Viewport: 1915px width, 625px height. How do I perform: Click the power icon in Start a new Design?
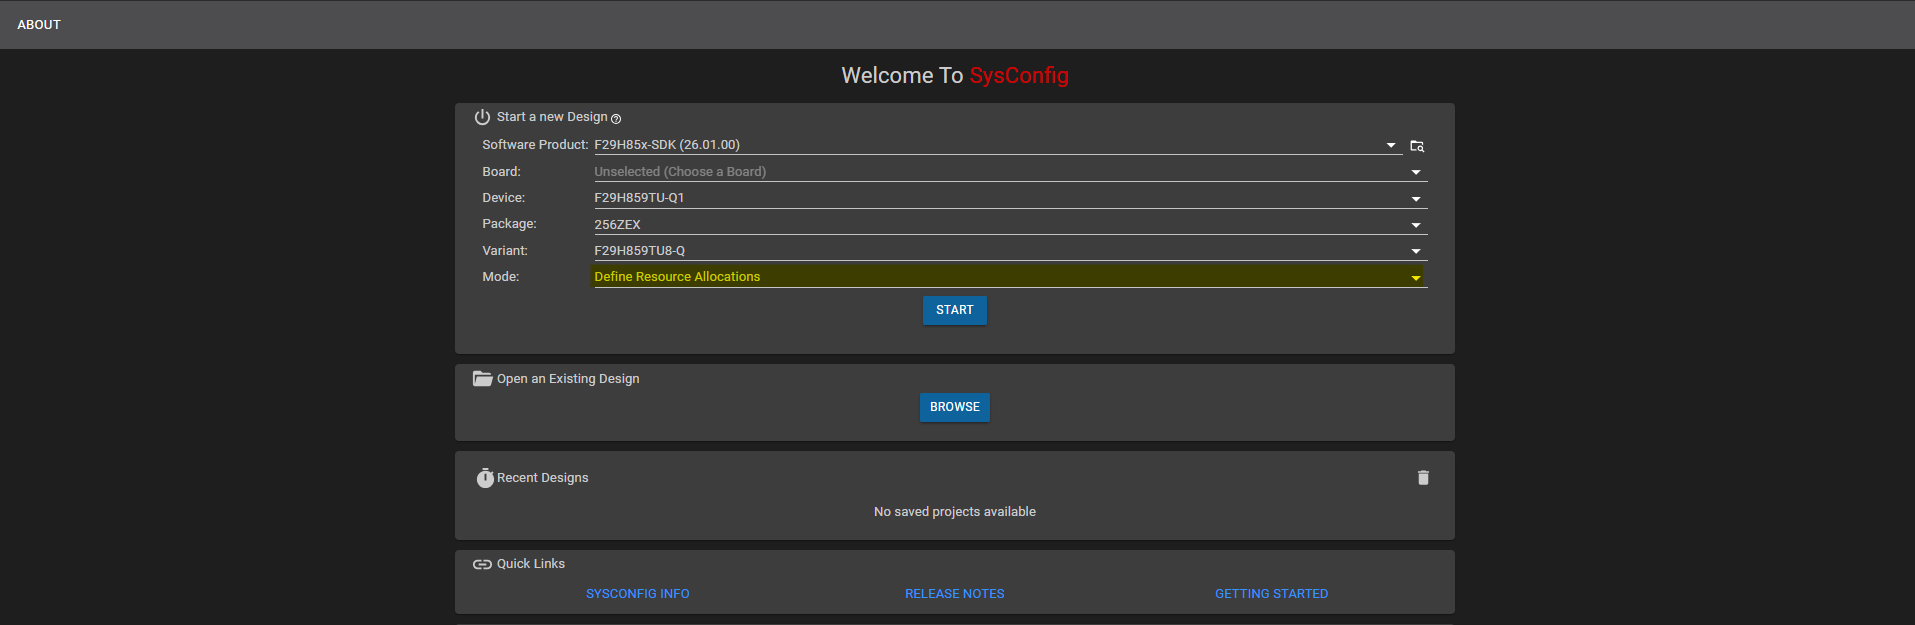coord(482,117)
